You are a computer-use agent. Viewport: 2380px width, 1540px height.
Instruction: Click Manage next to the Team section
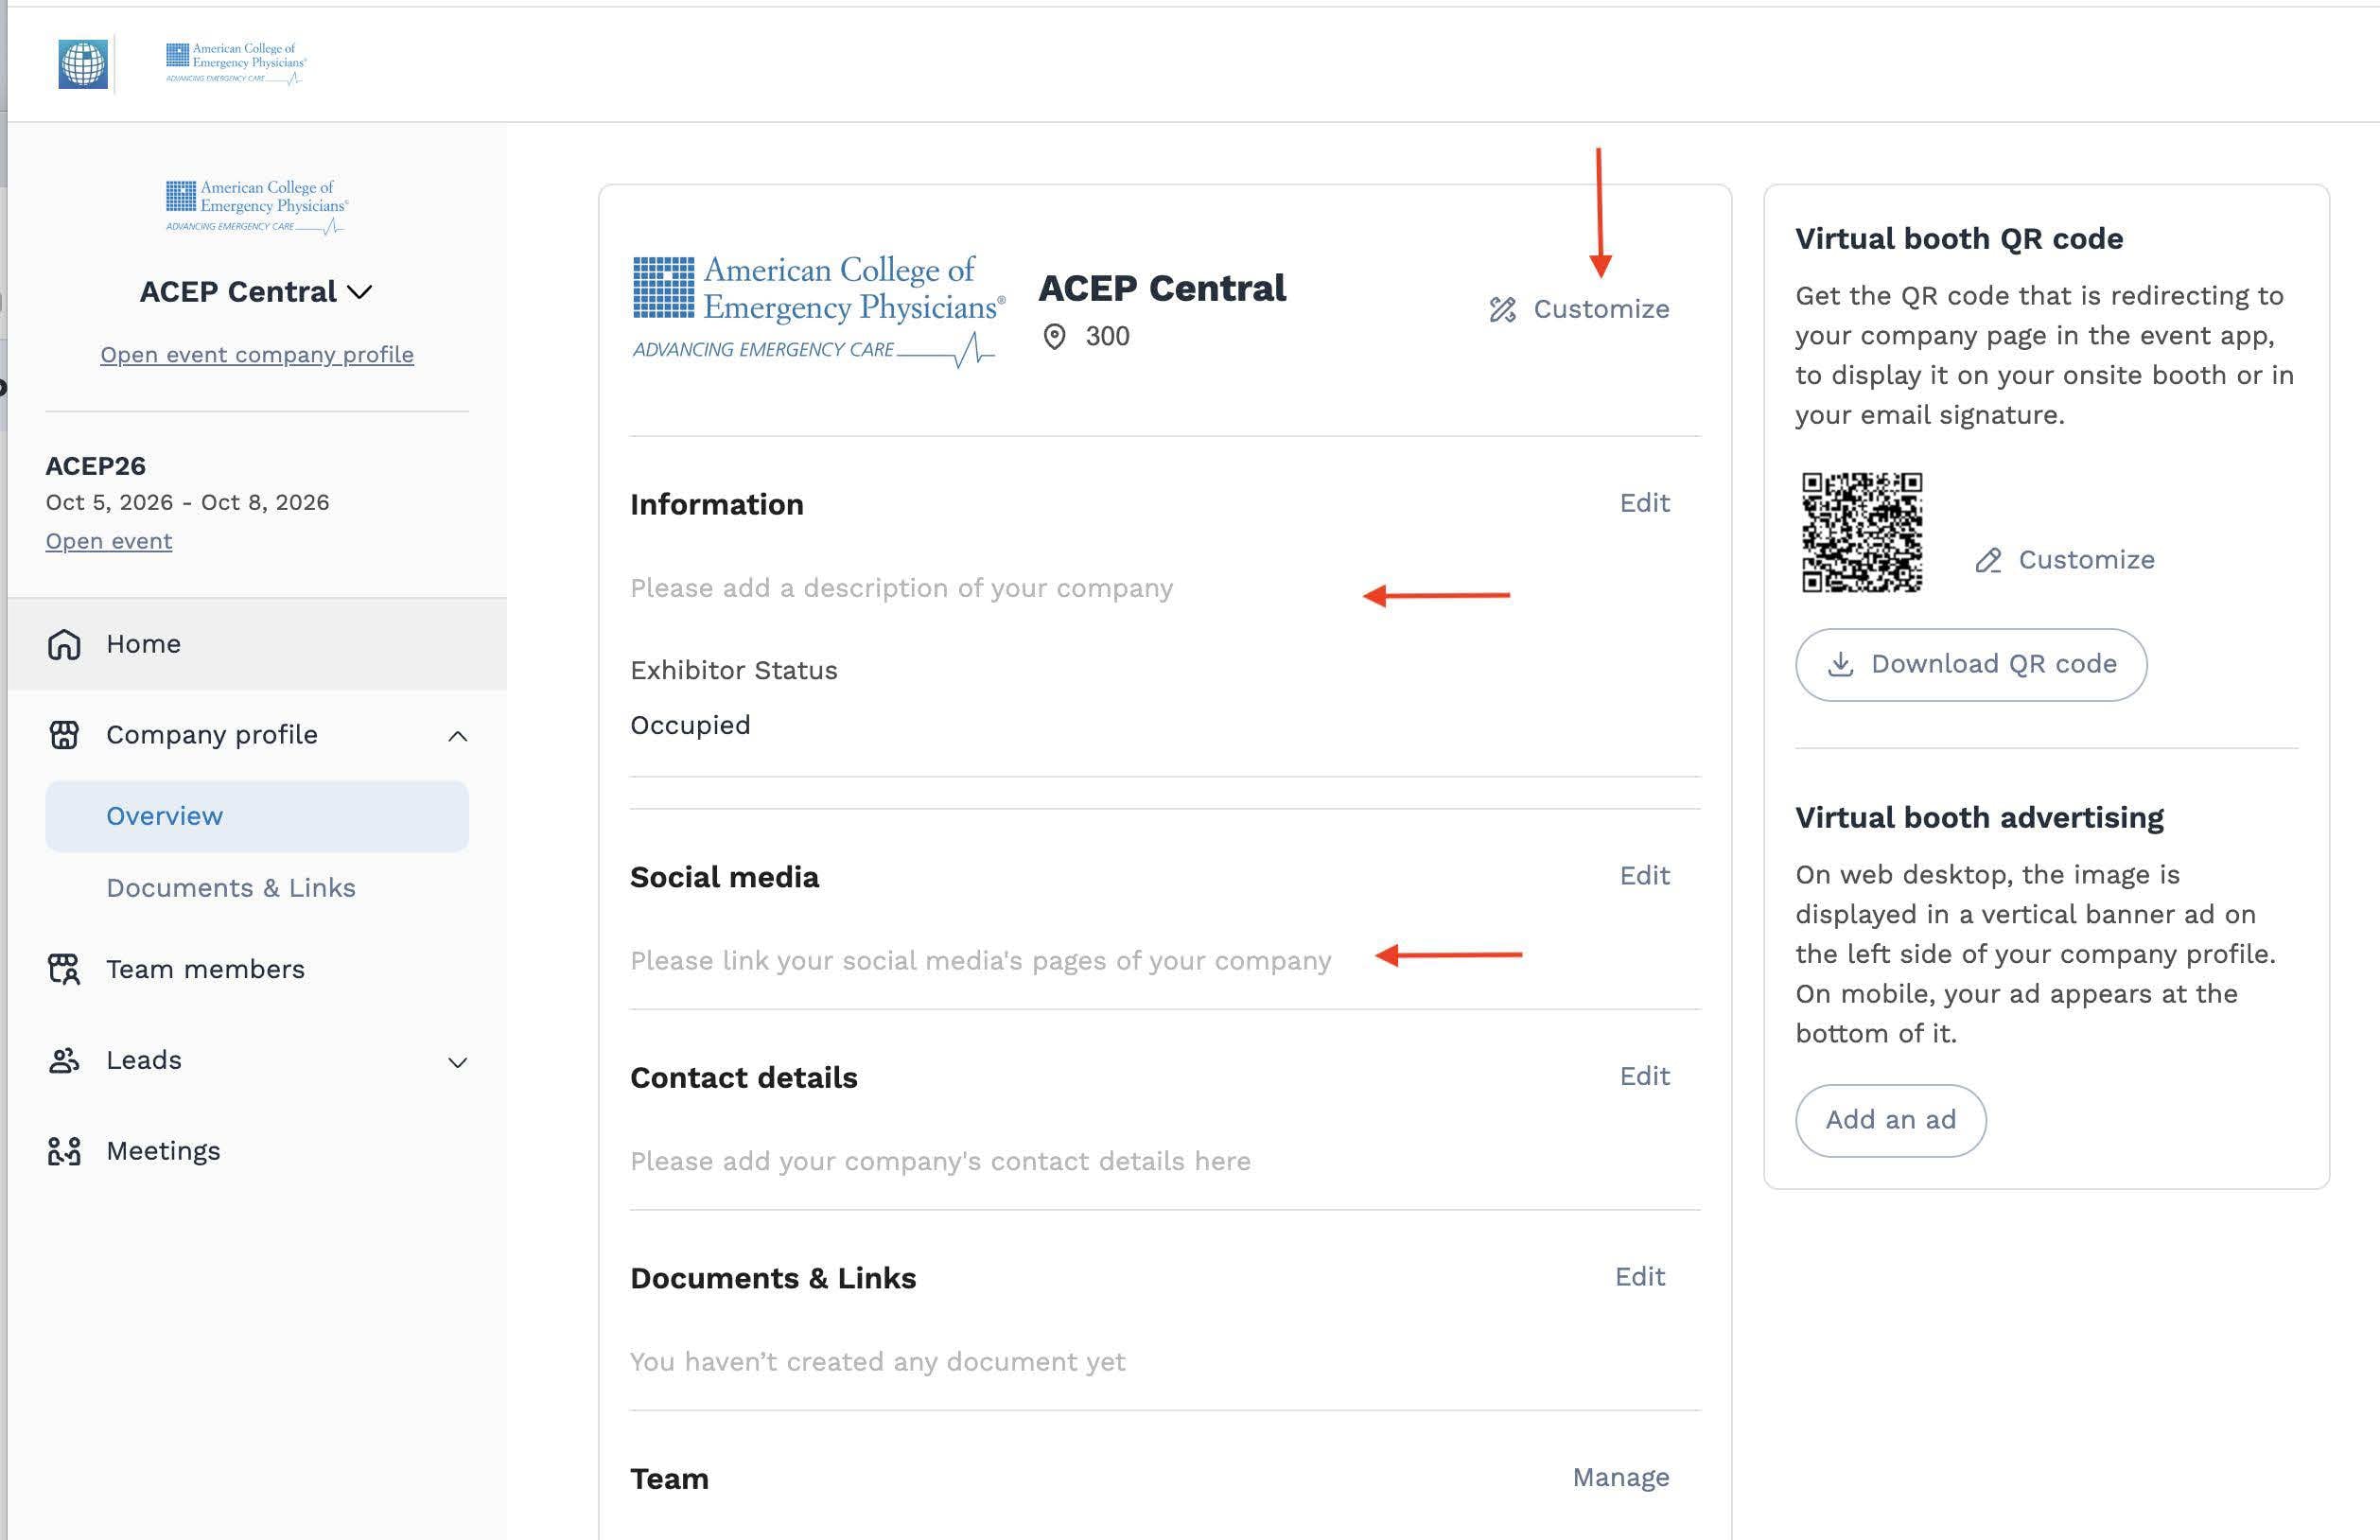tap(1620, 1477)
